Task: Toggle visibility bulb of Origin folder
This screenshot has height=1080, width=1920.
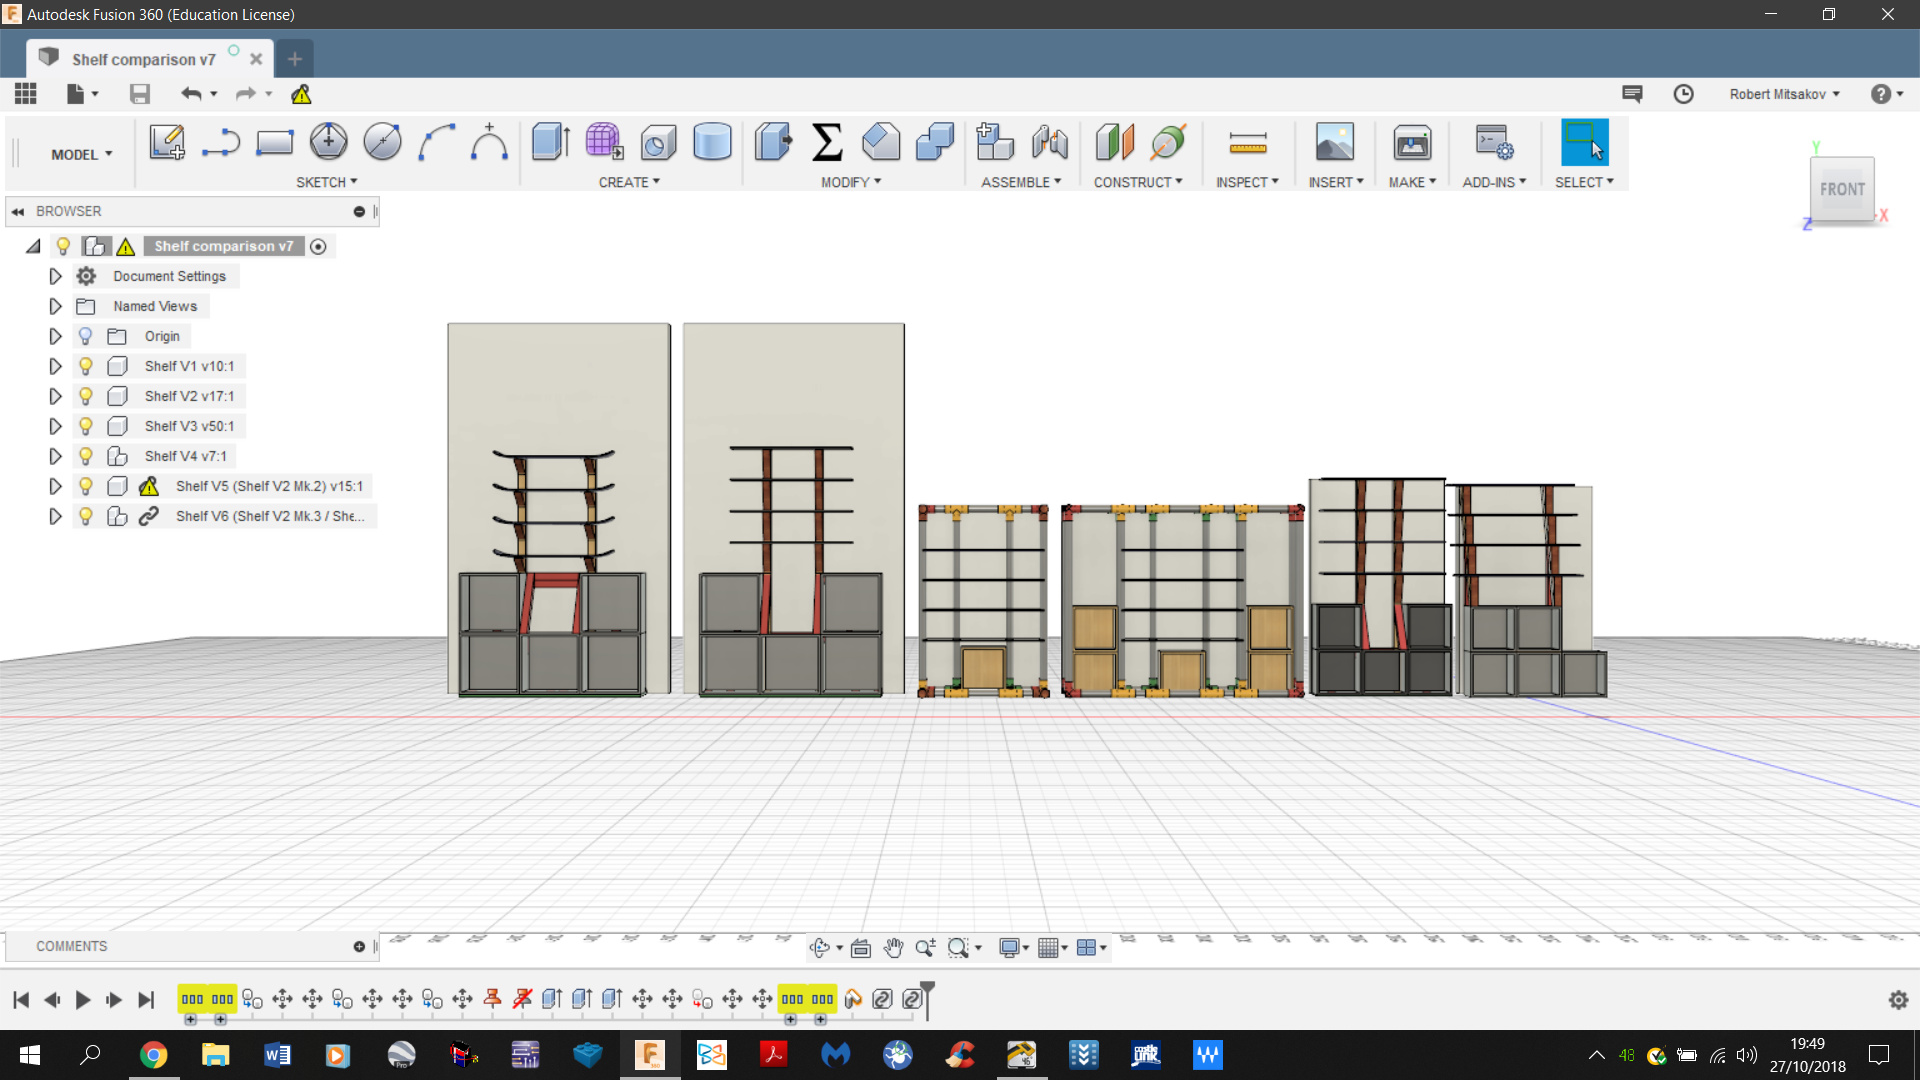Action: point(86,337)
